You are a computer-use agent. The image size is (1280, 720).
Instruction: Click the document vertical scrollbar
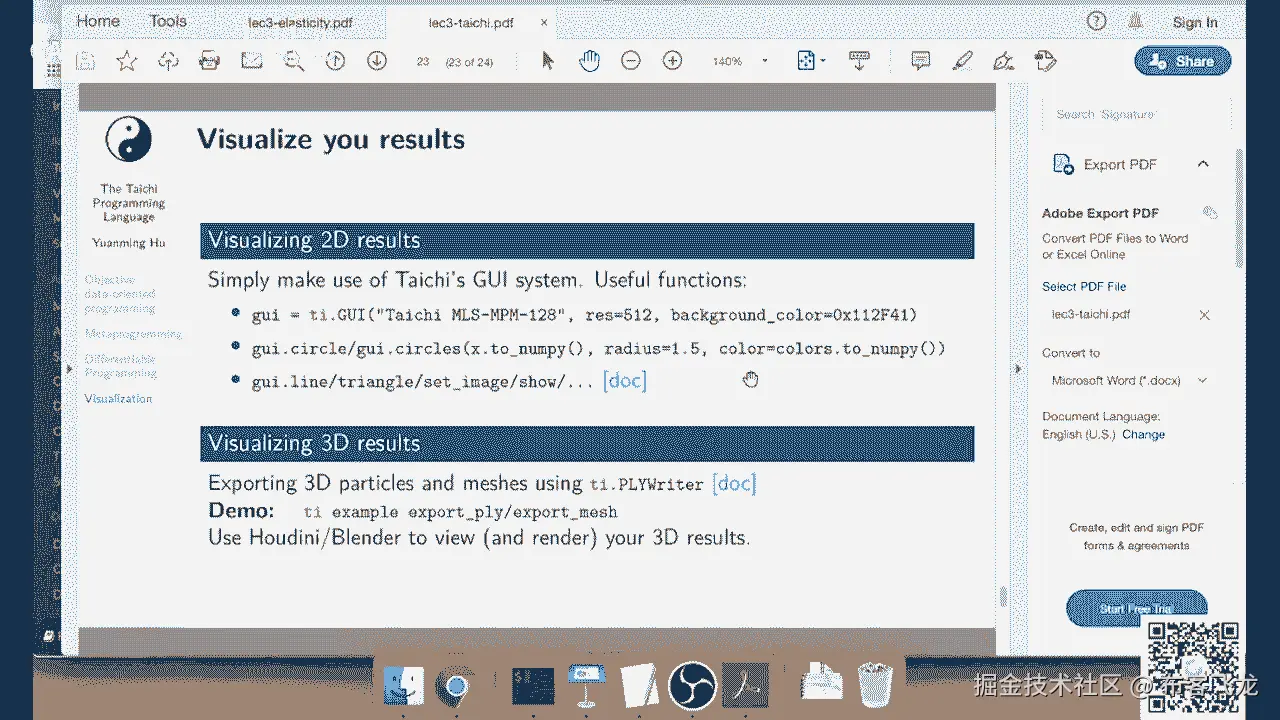pyautogui.click(x=1003, y=597)
